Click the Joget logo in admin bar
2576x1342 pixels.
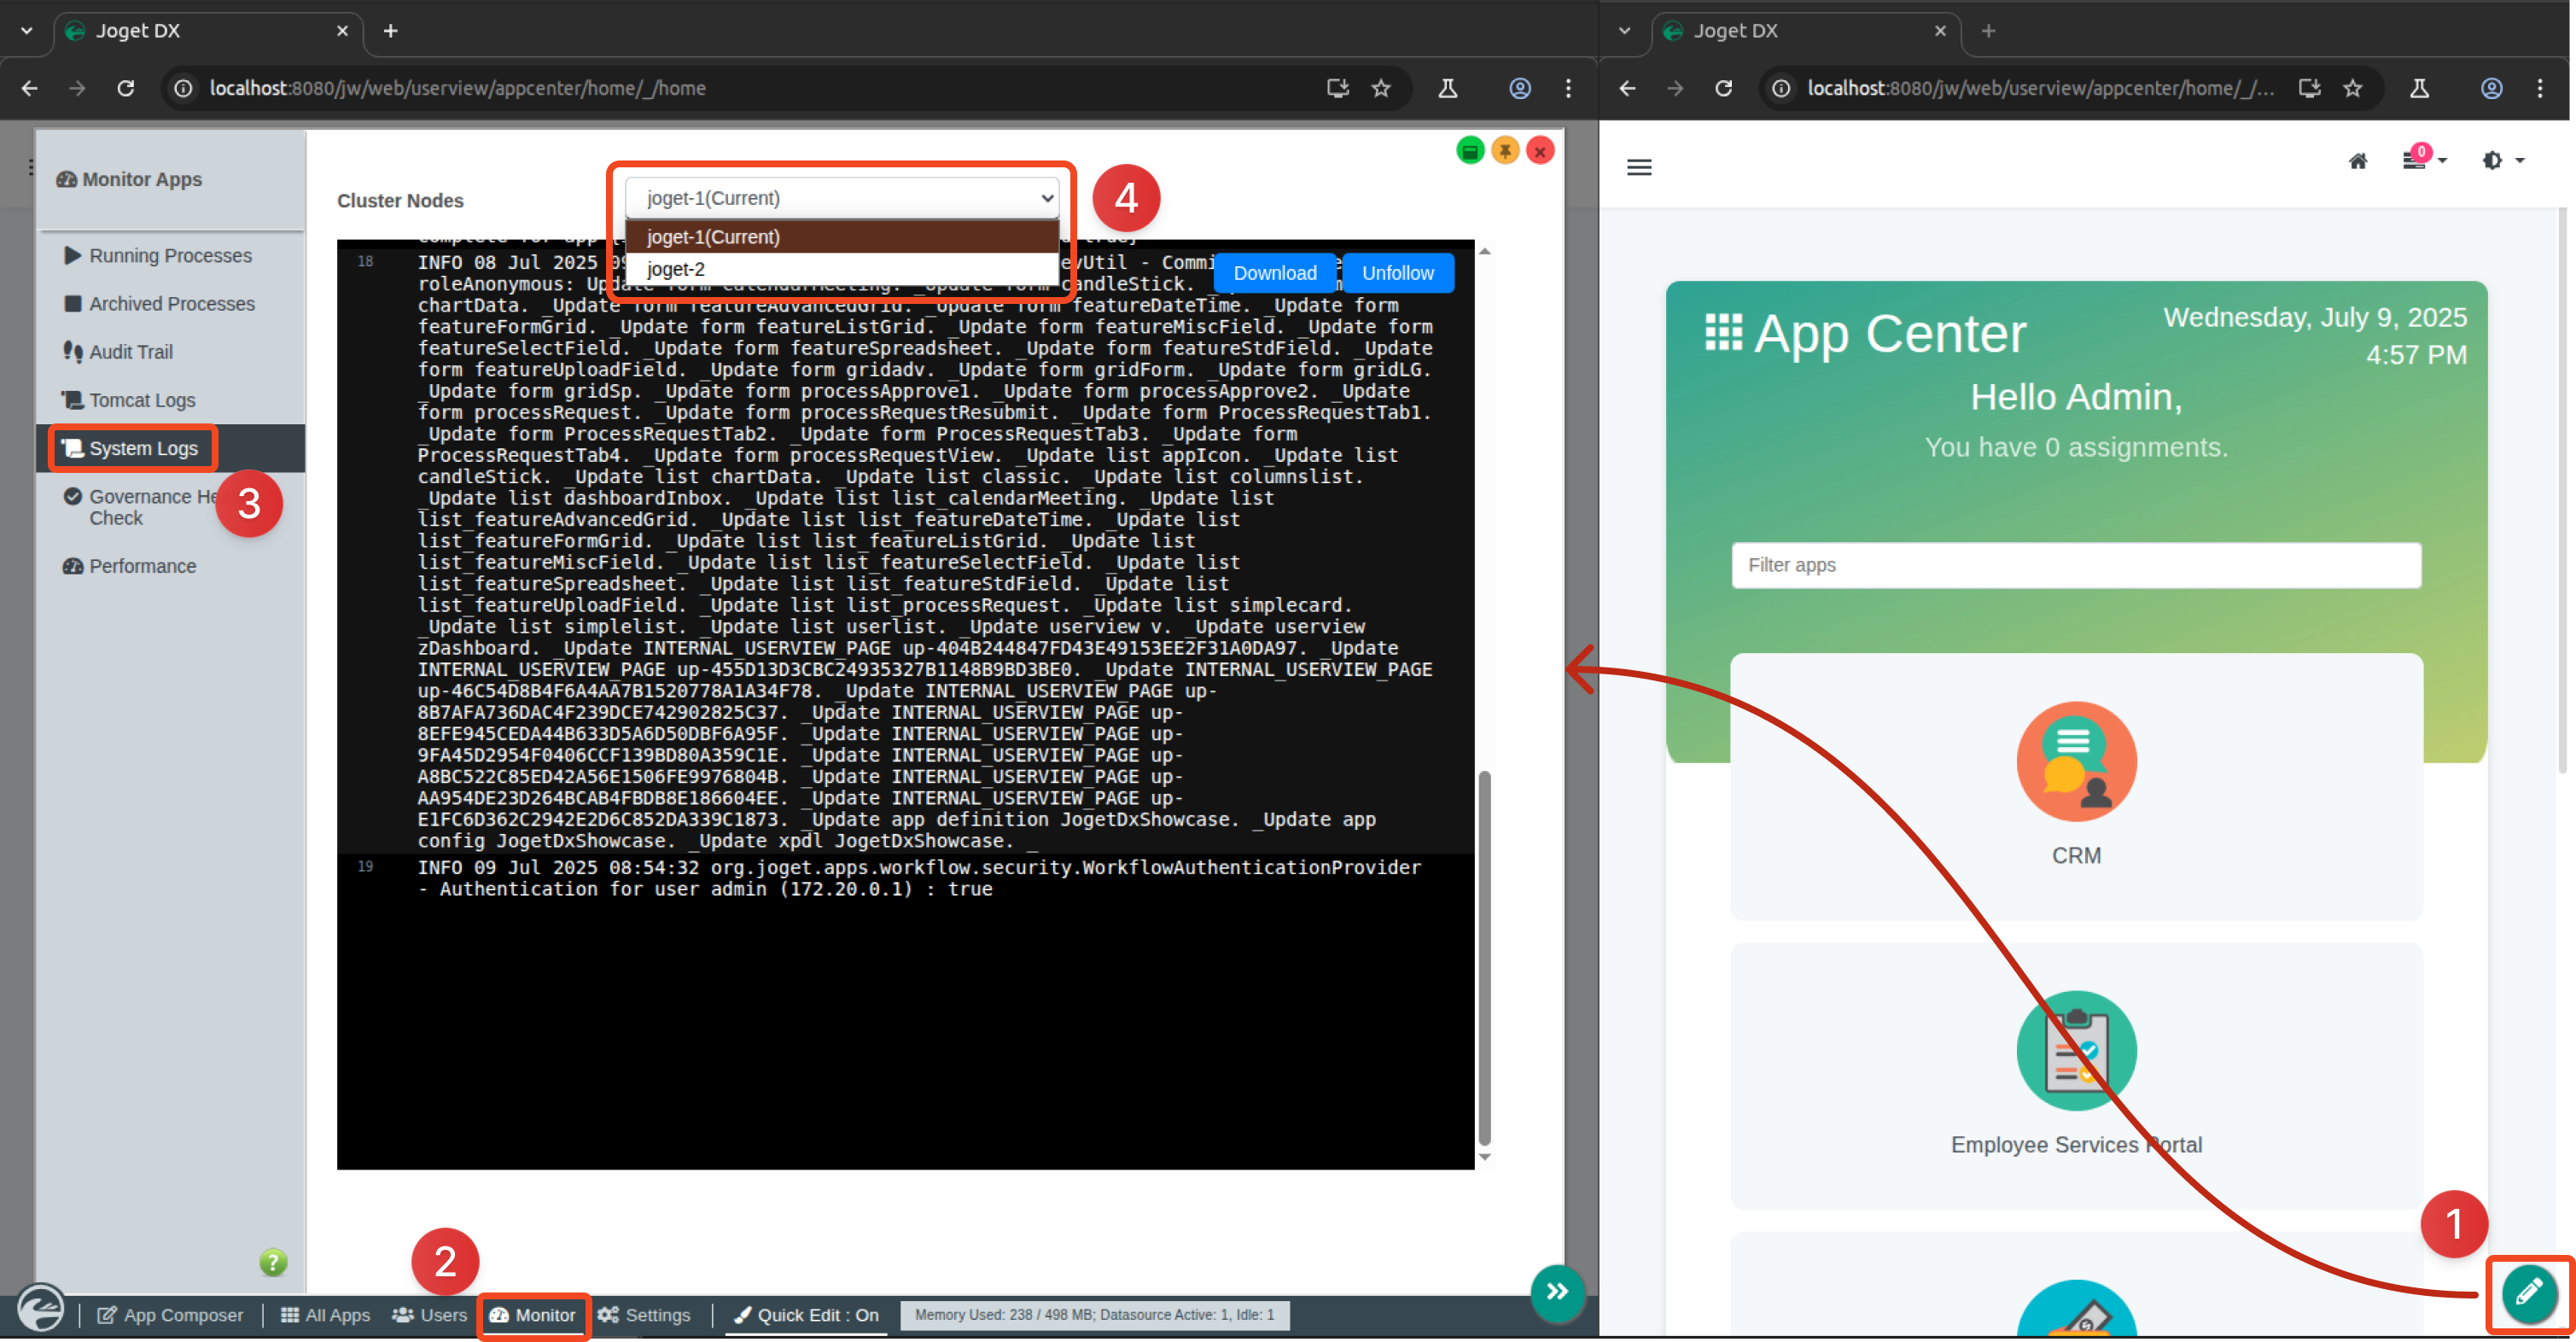coord(40,1309)
